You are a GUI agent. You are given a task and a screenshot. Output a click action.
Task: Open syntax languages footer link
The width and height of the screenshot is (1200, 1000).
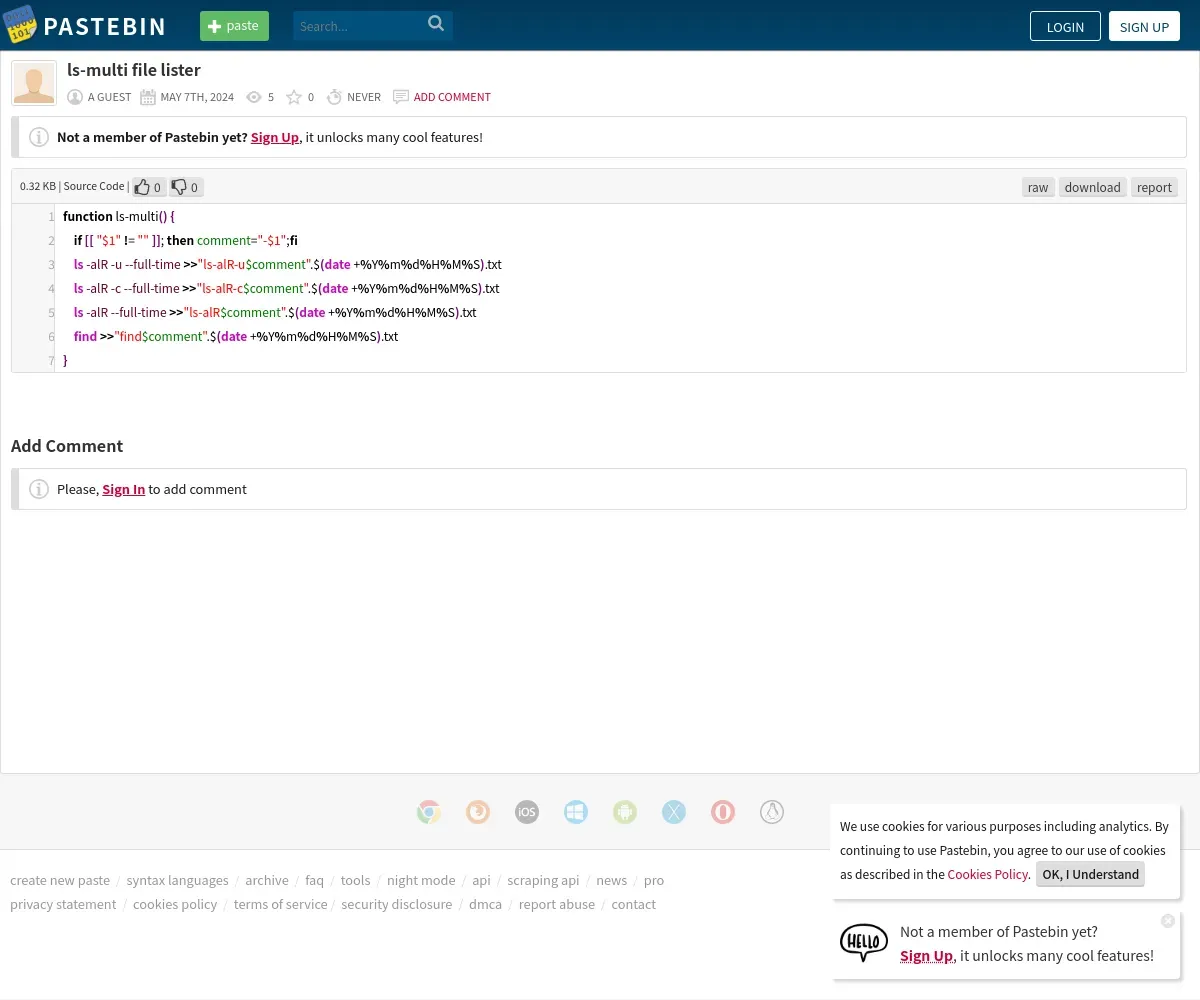click(x=177, y=880)
